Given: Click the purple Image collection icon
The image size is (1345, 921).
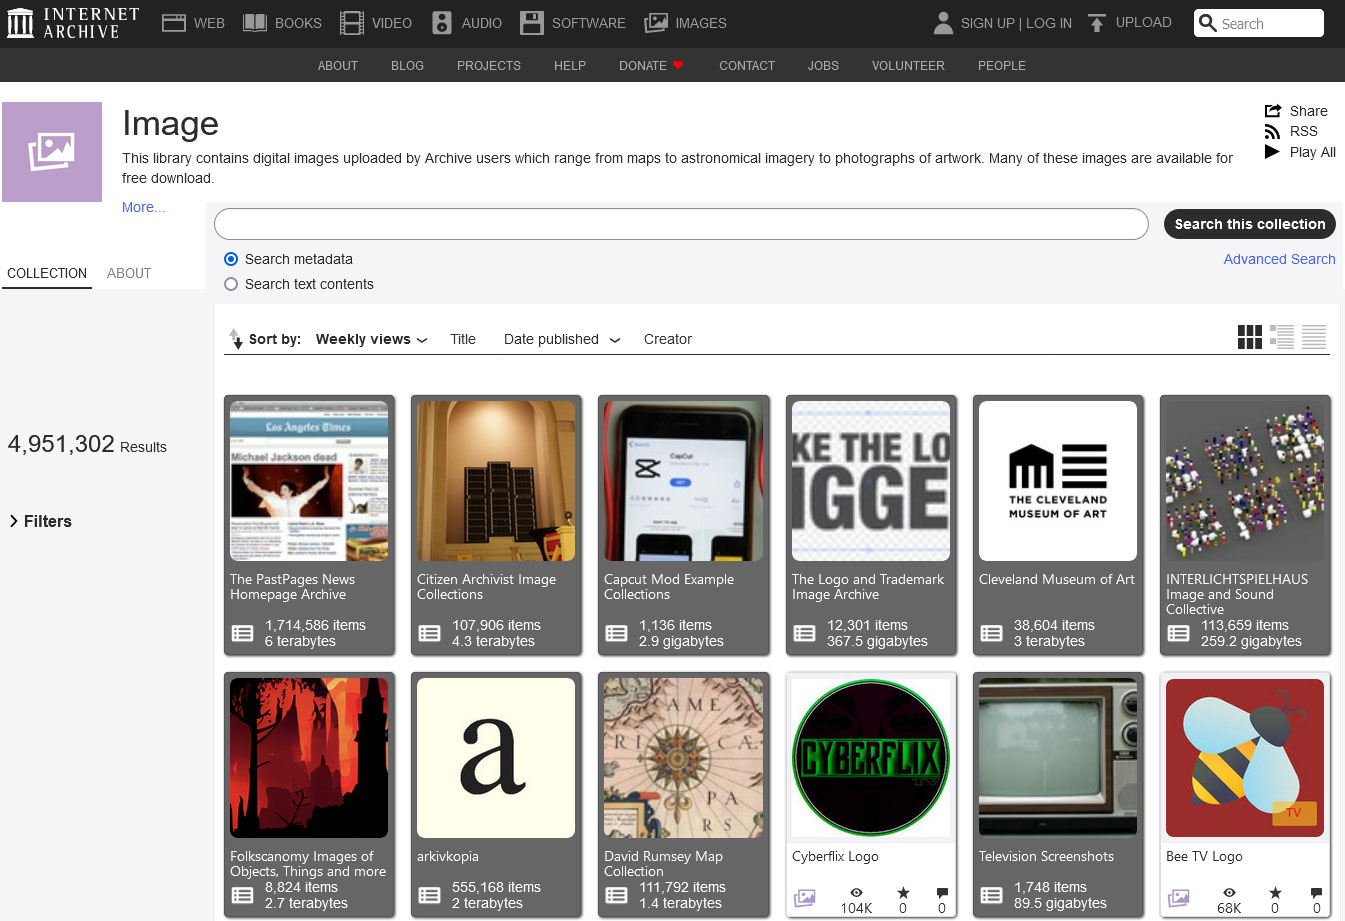Looking at the screenshot, I should [52, 152].
